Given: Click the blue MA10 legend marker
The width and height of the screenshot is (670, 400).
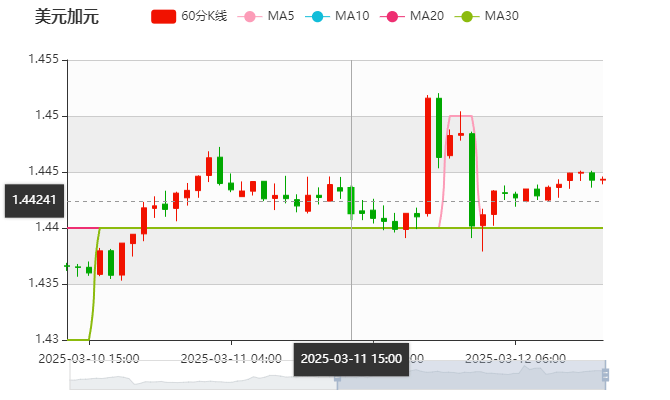Looking at the screenshot, I should tap(317, 17).
